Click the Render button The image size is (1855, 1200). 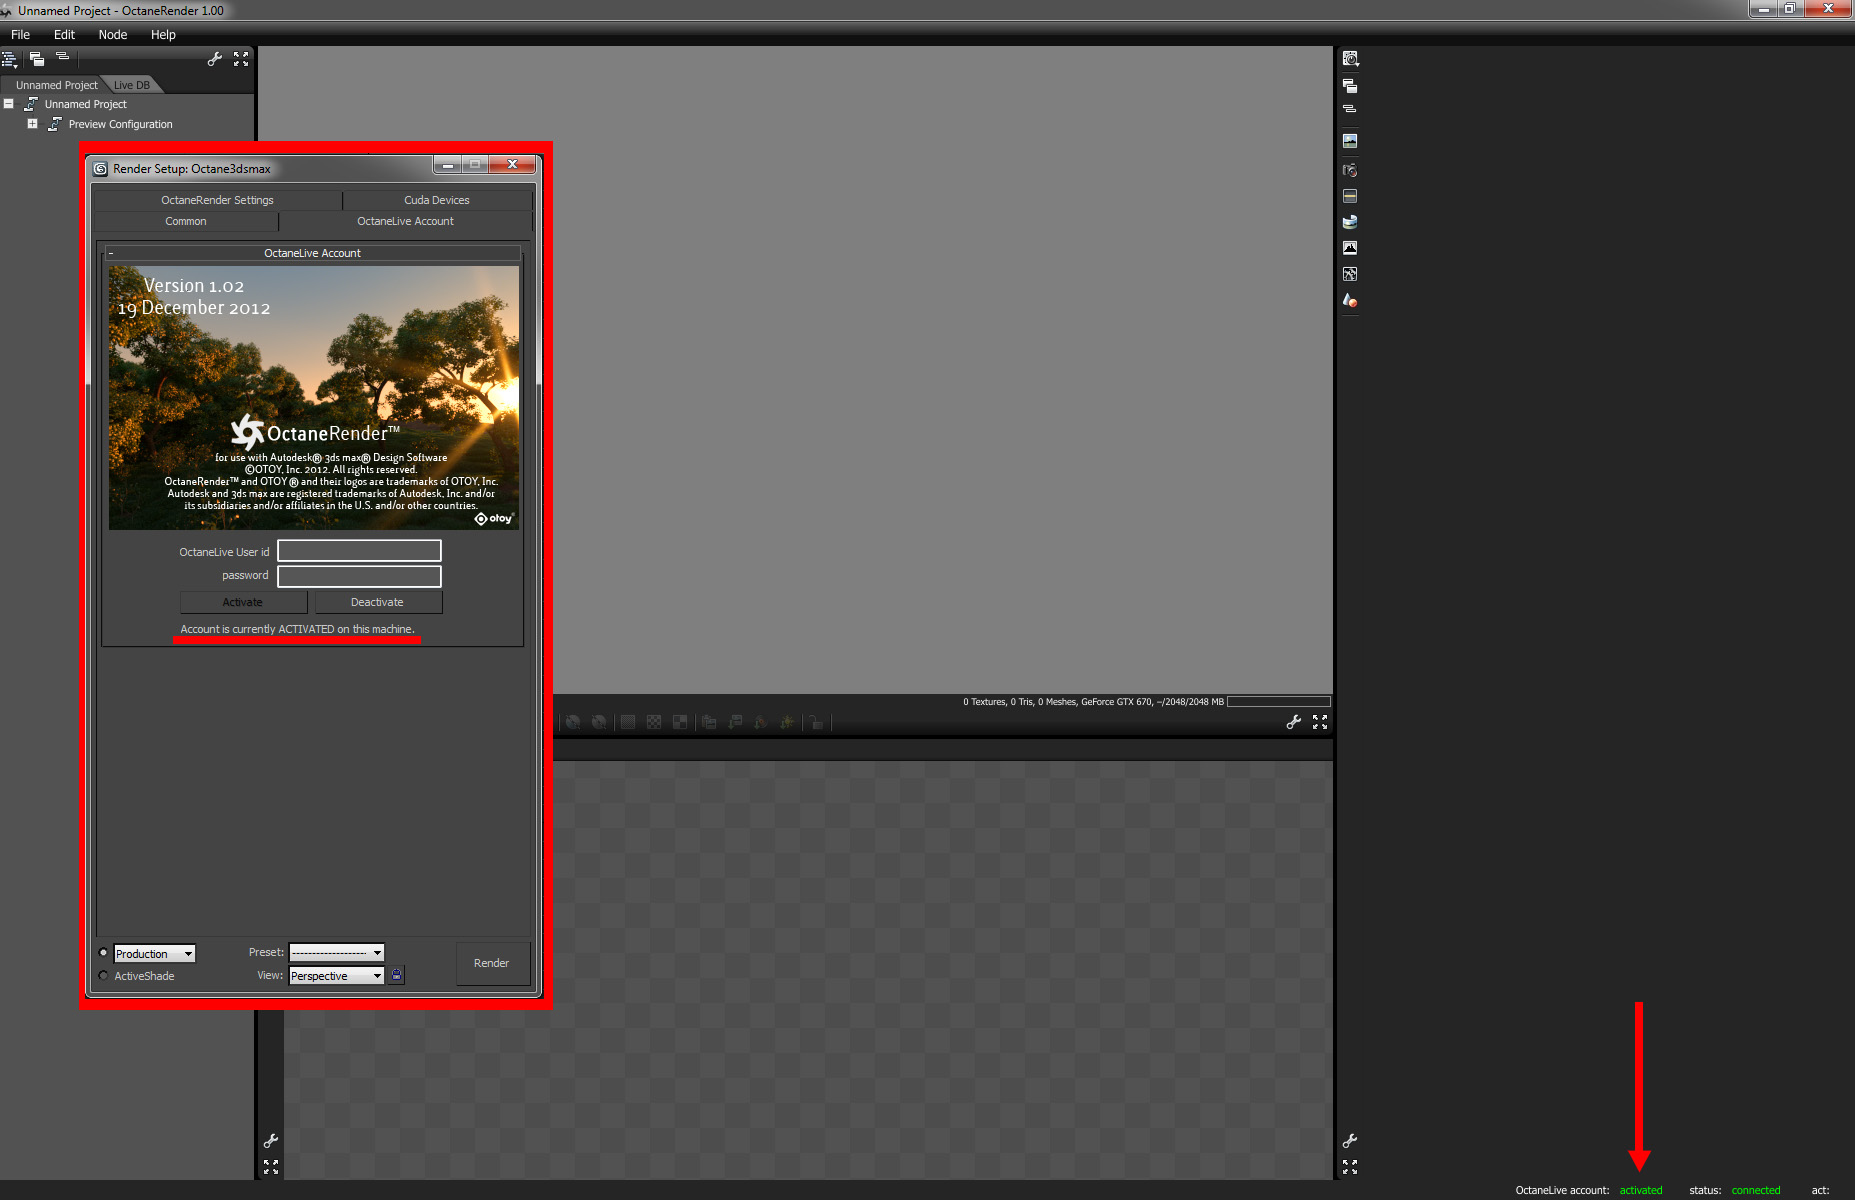tap(492, 963)
